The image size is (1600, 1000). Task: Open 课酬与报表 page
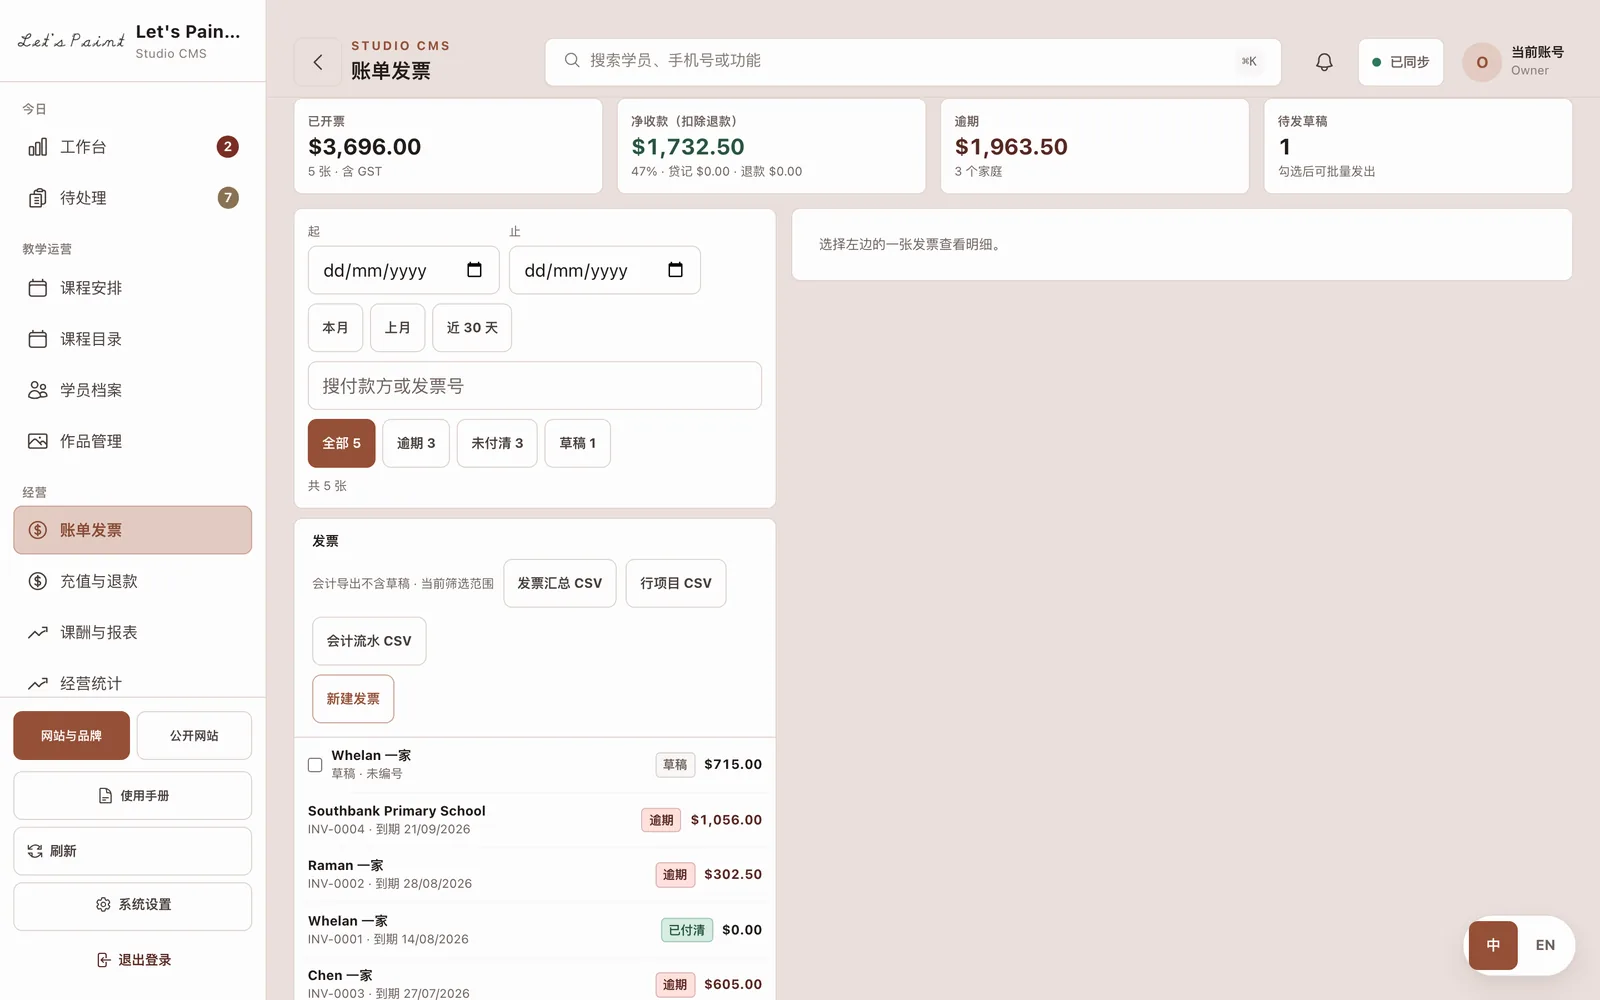pyautogui.click(x=133, y=632)
